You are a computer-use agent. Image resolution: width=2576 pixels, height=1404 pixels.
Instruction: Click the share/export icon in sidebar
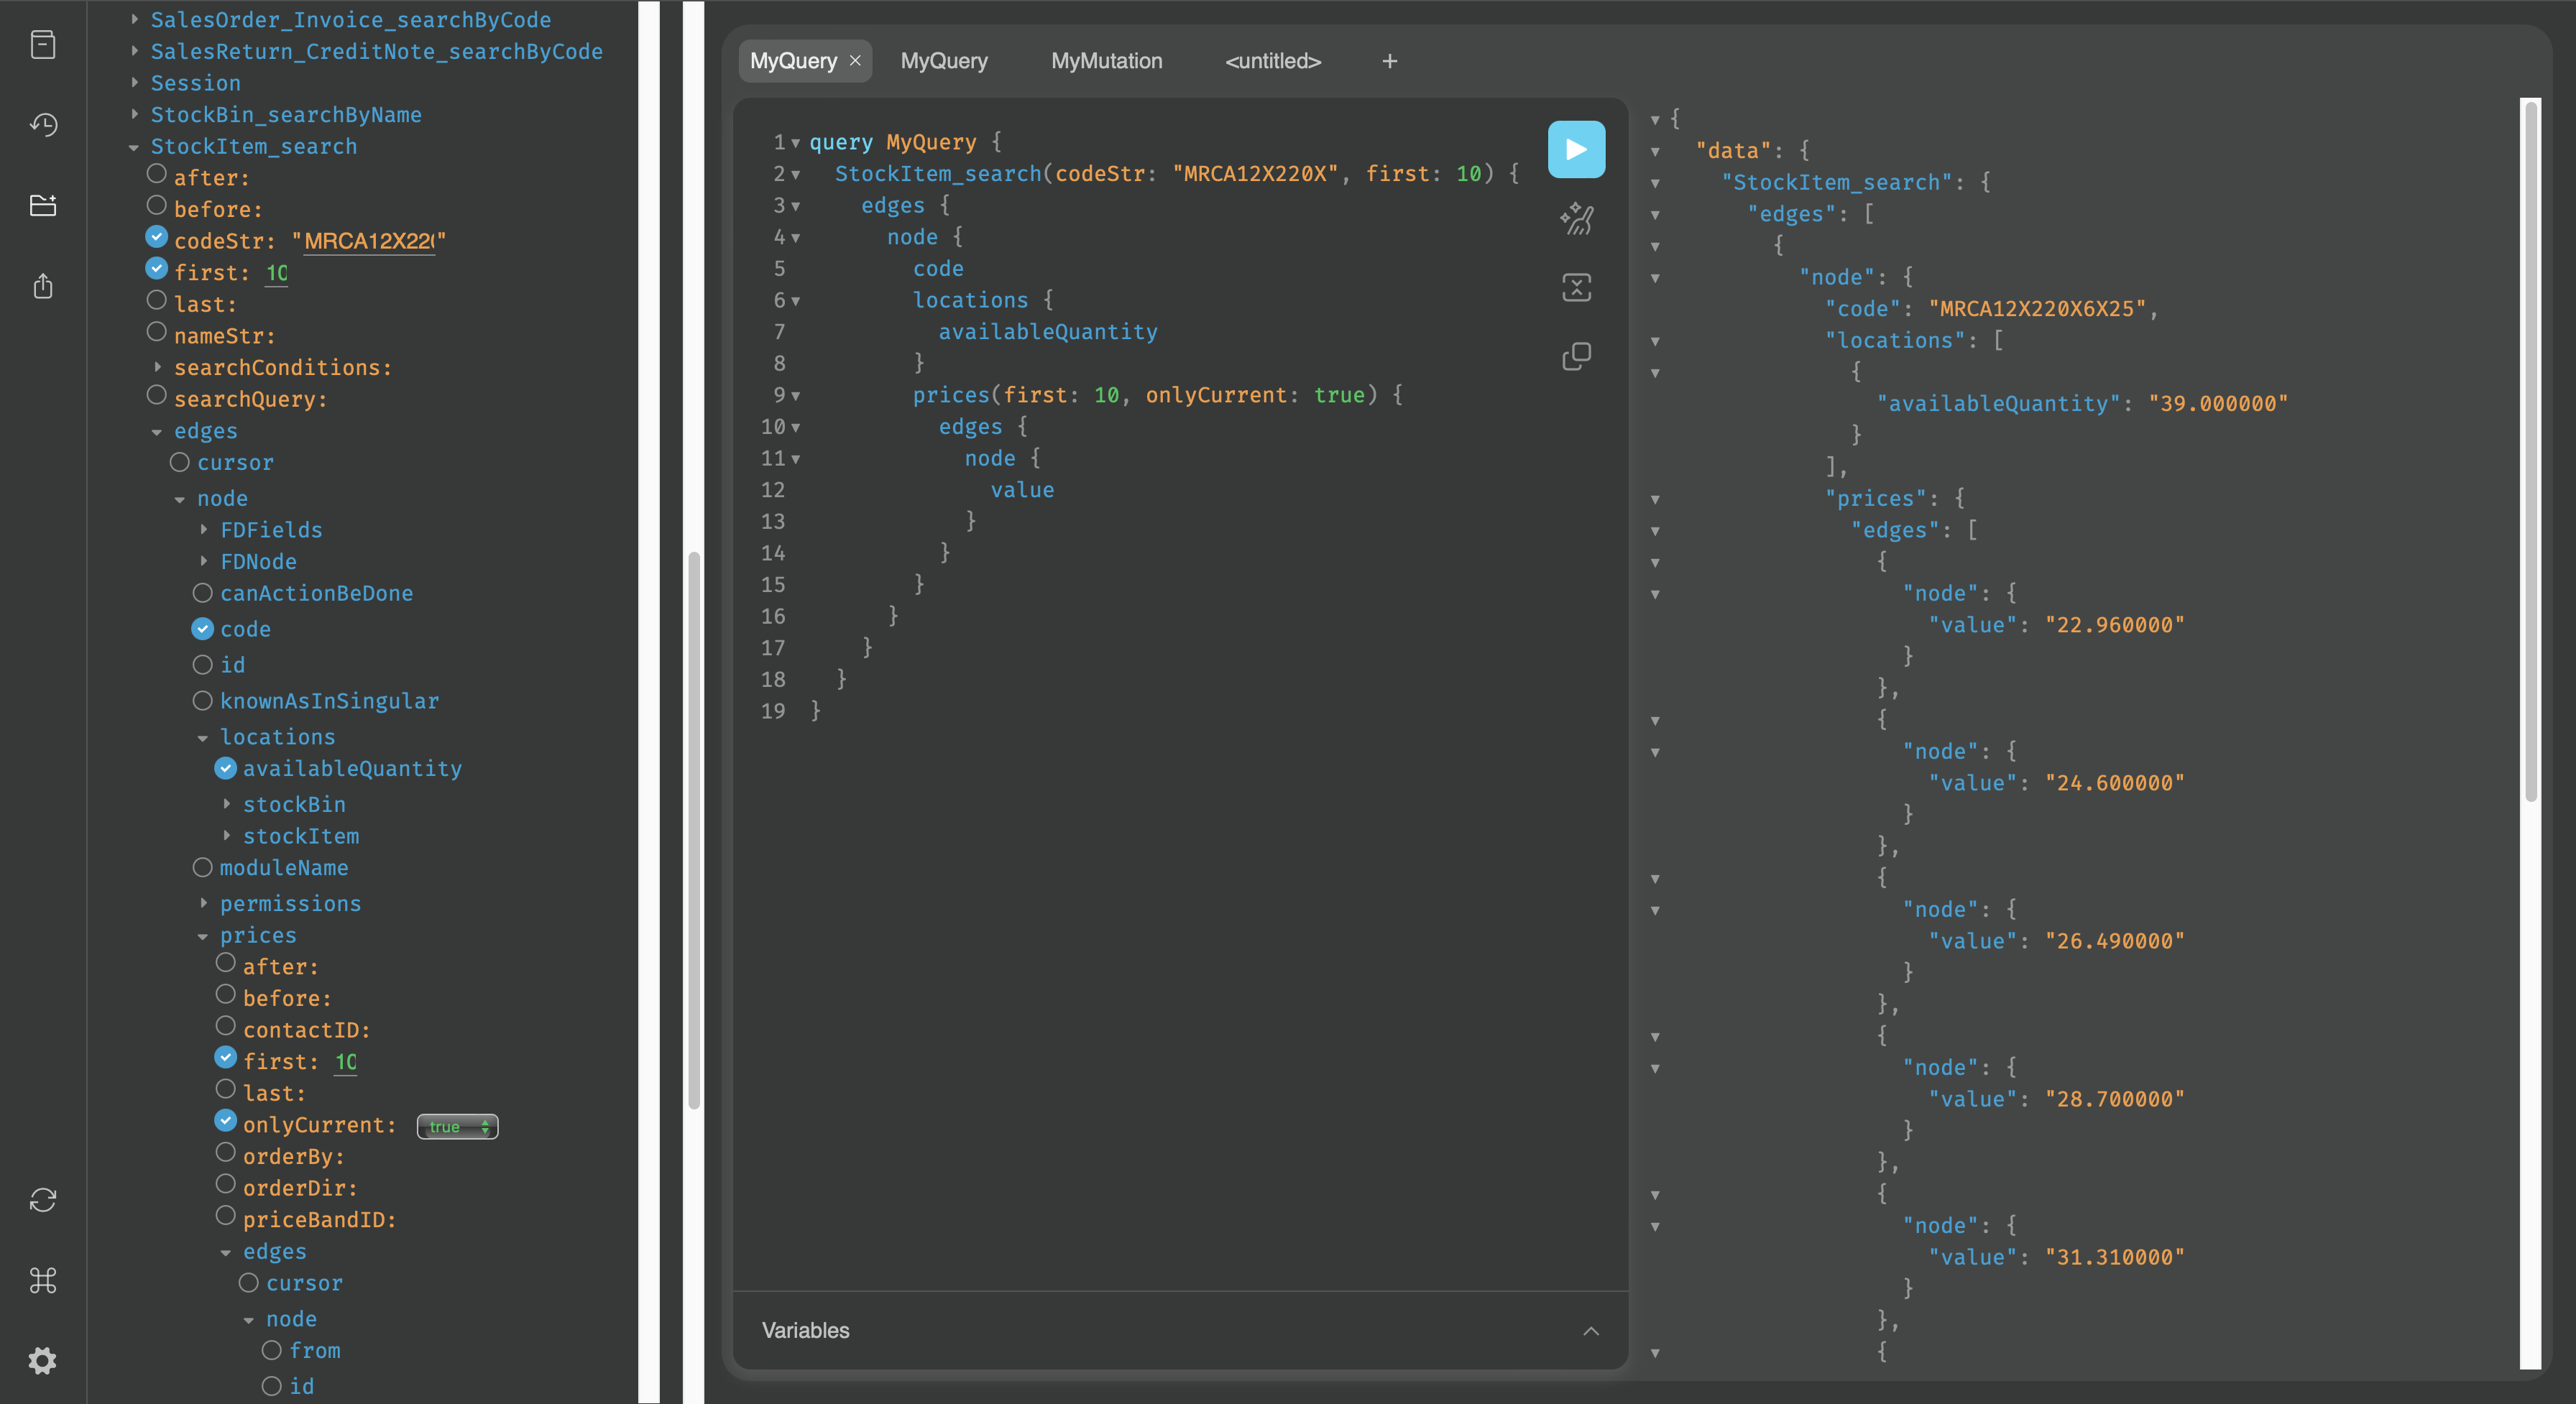point(43,287)
